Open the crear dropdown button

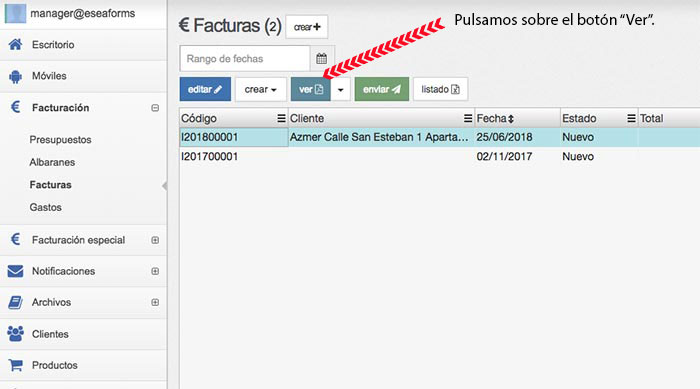261,89
